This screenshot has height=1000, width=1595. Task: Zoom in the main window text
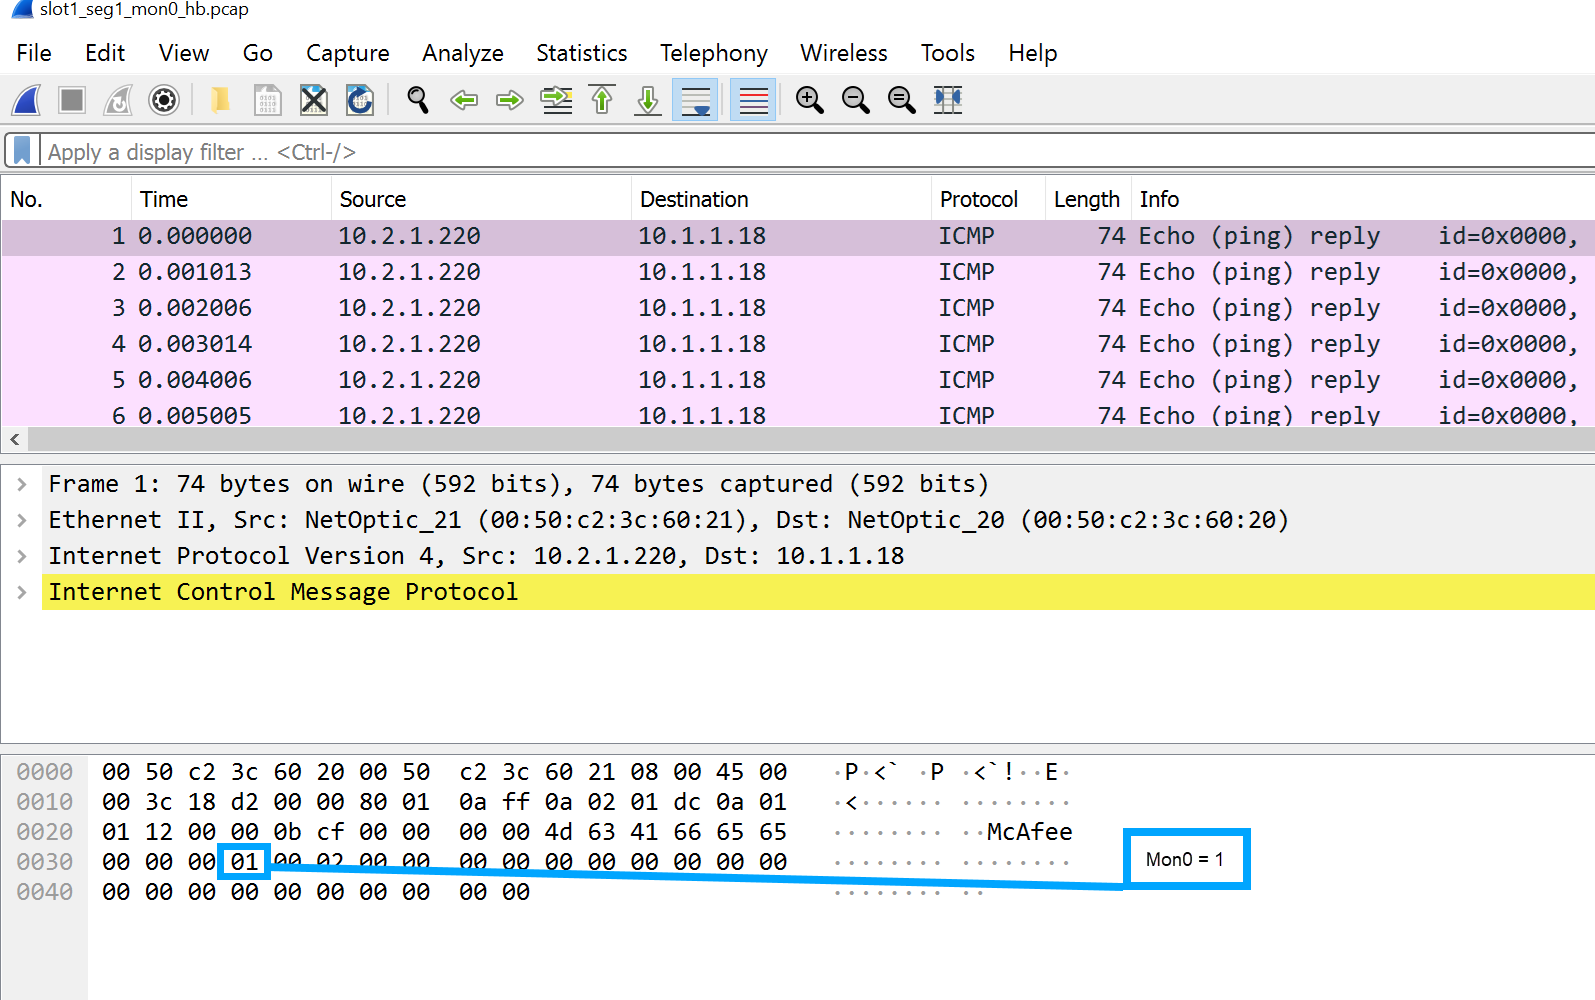pyautogui.click(x=809, y=100)
